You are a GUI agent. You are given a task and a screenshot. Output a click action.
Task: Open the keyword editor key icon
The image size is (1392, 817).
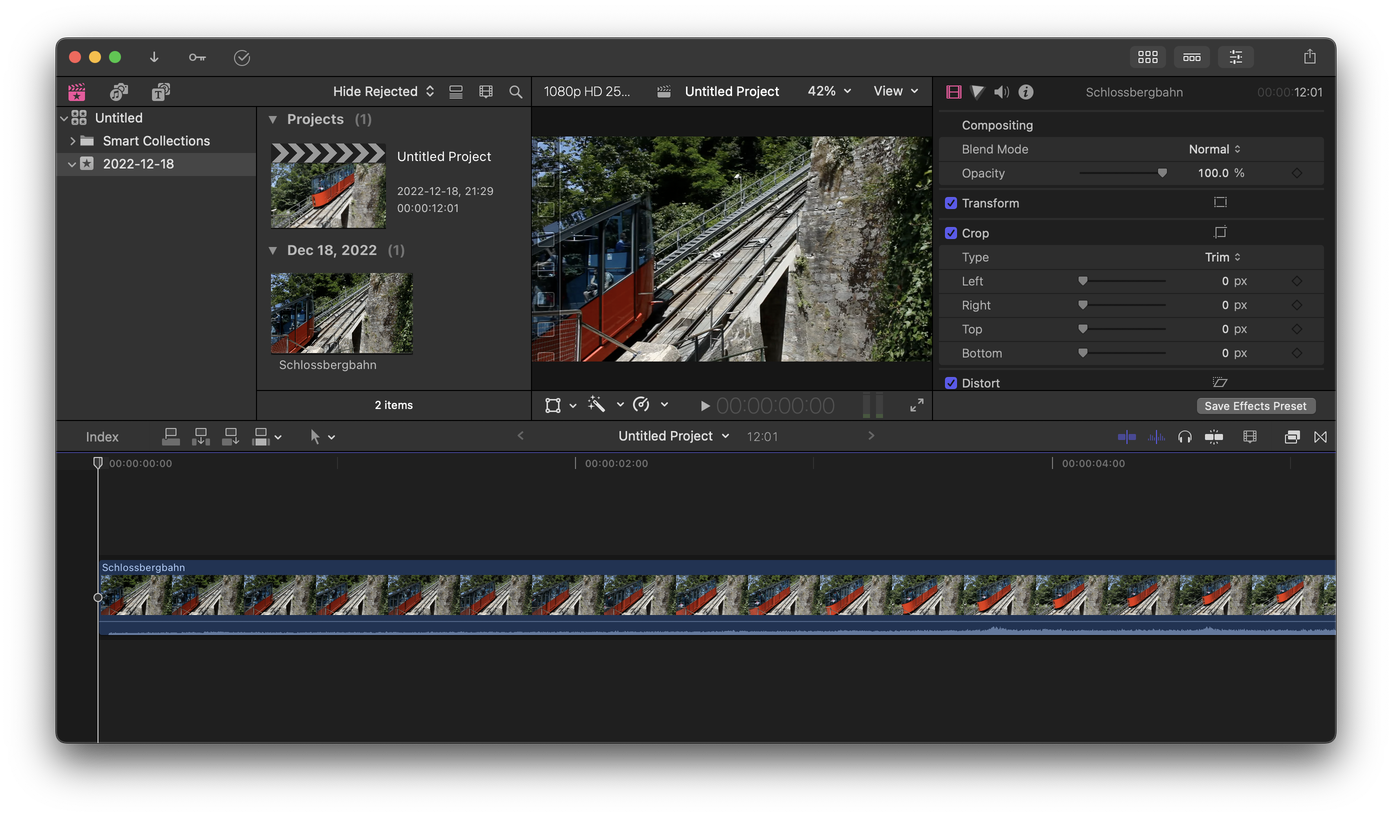(x=197, y=57)
